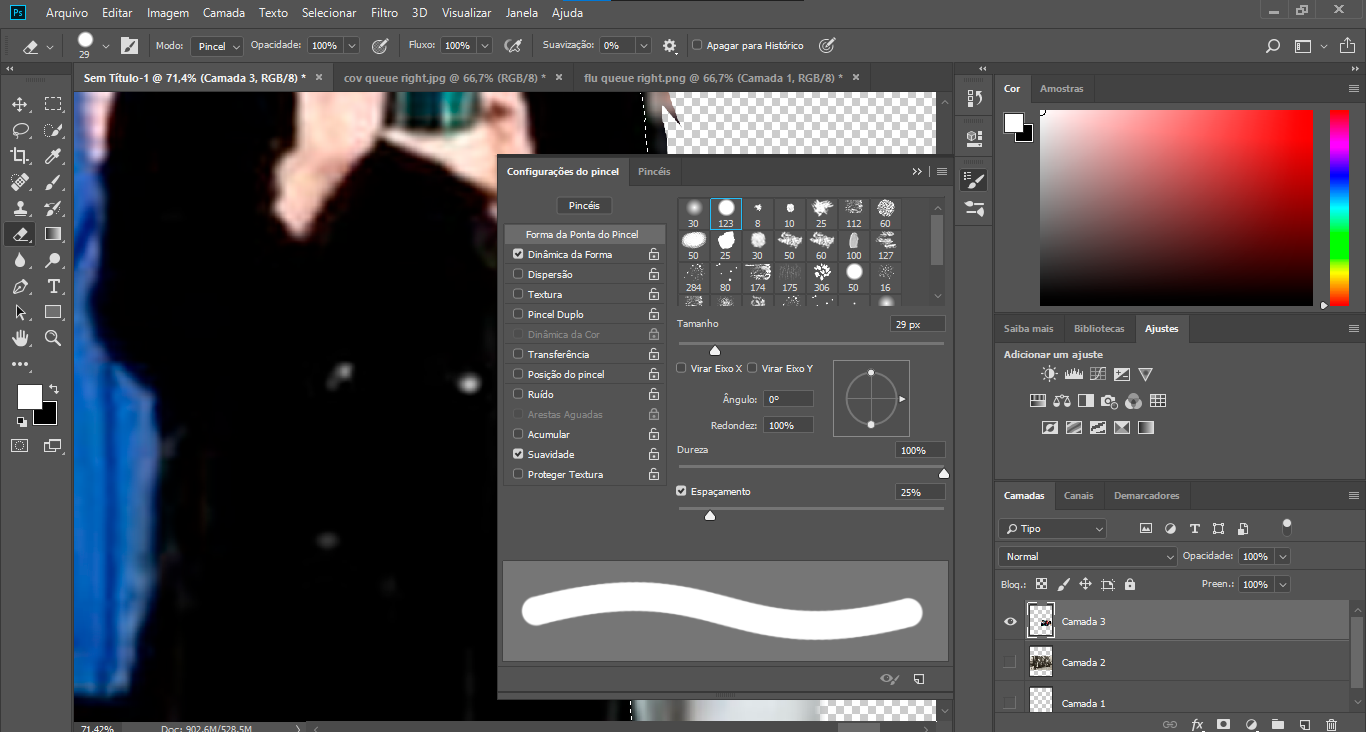Open the Normal blend mode dropdown

pyautogui.click(x=1087, y=555)
